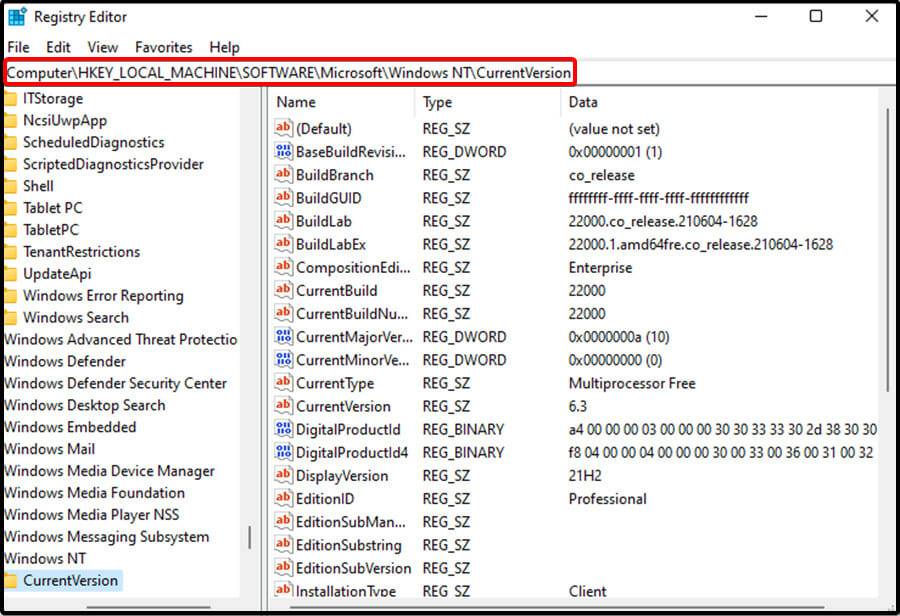The width and height of the screenshot is (900, 616).
Task: Select the UpdateApi folder icon
Action: tap(10, 274)
